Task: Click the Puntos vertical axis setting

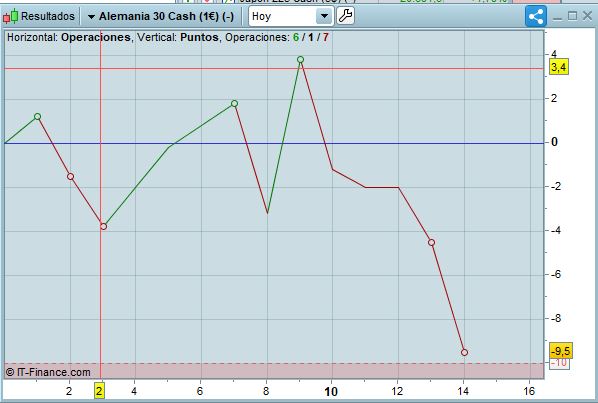Action: pyautogui.click(x=199, y=37)
